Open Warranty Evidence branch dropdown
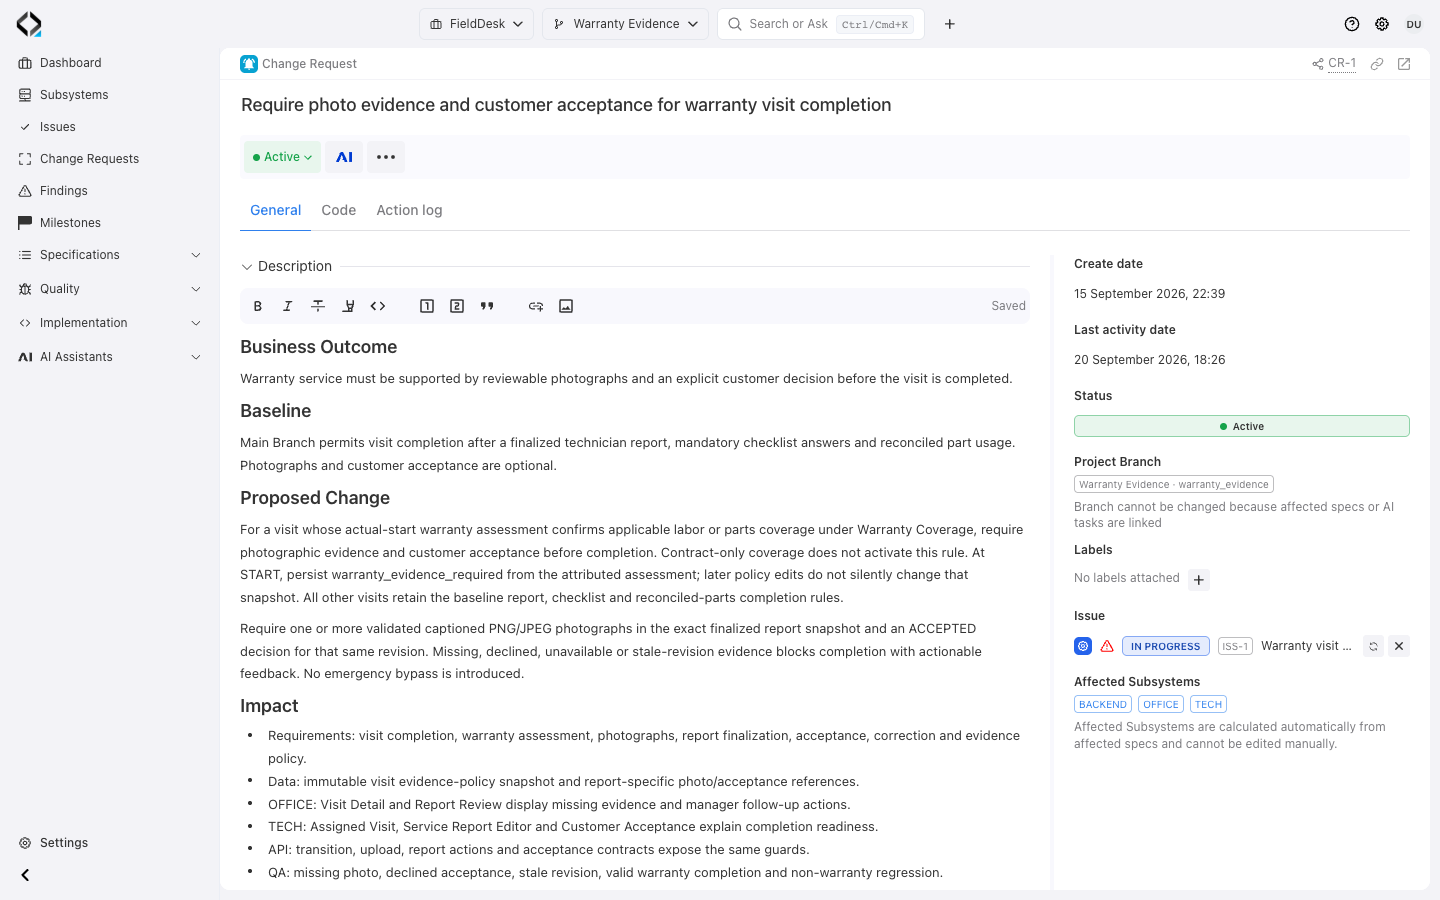The image size is (1440, 900). tap(626, 24)
